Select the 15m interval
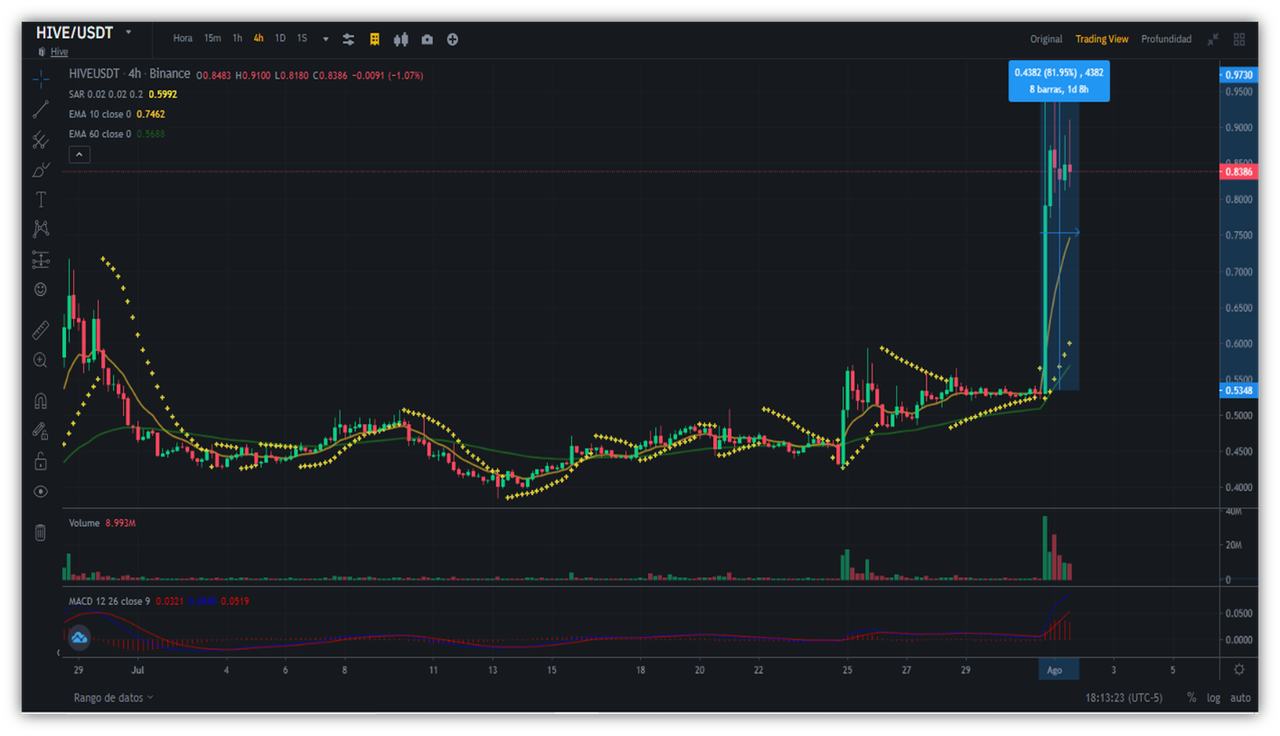The image size is (1280, 736). [212, 38]
